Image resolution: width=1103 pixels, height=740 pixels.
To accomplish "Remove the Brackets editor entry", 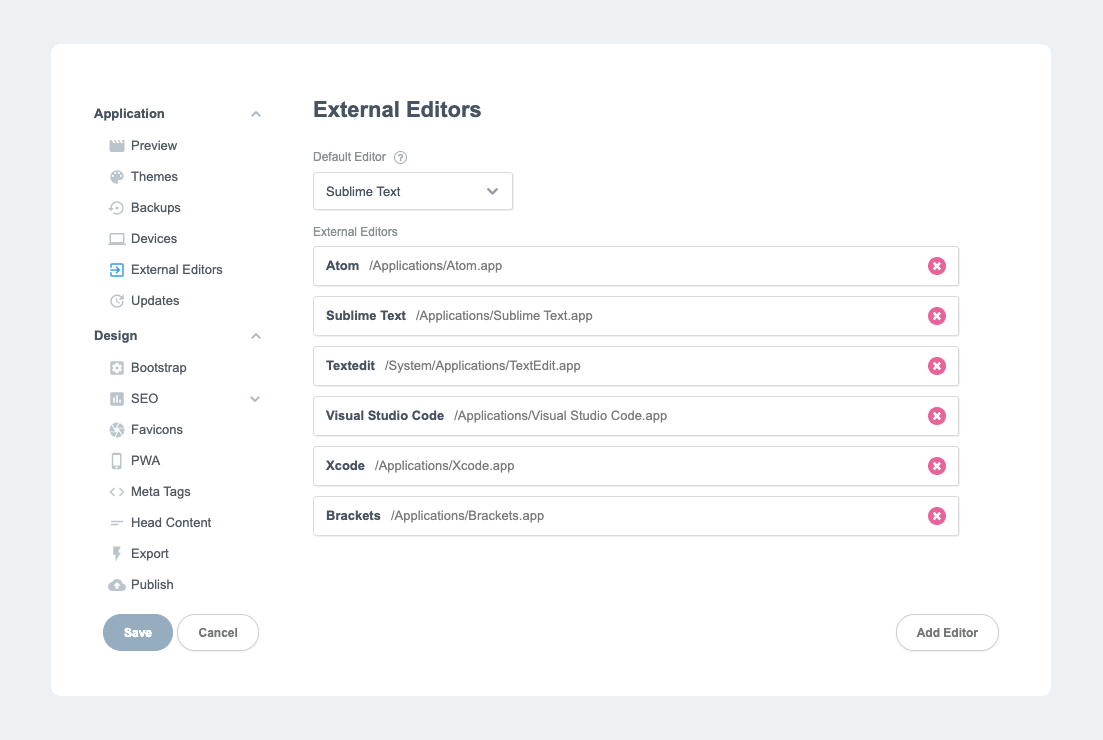I will point(936,516).
